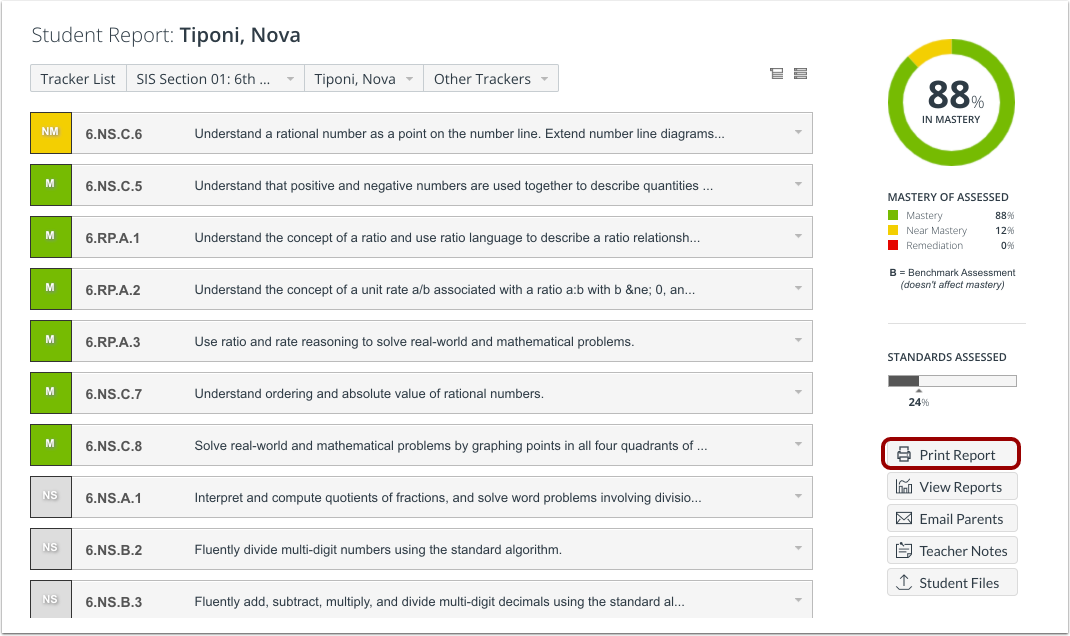Select the Email Parents envelope icon
1070x636 pixels.
pyautogui.click(x=904, y=518)
